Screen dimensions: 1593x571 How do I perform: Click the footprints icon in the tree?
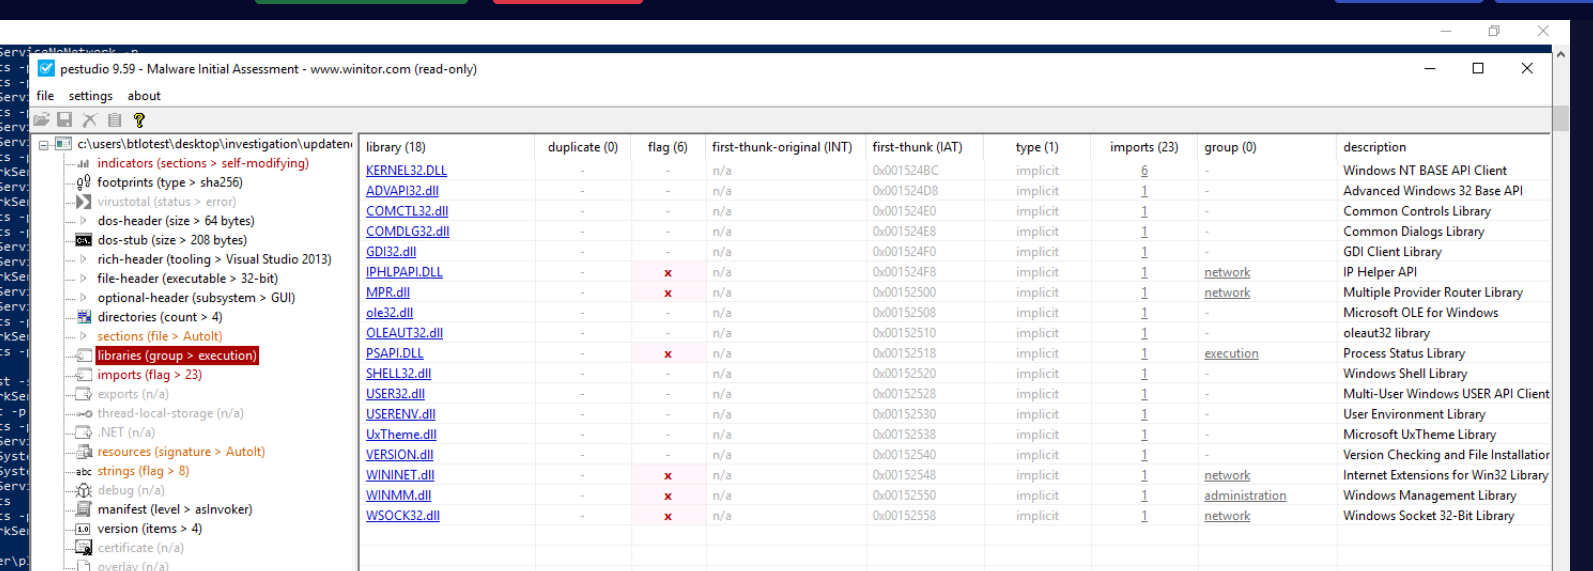(84, 182)
